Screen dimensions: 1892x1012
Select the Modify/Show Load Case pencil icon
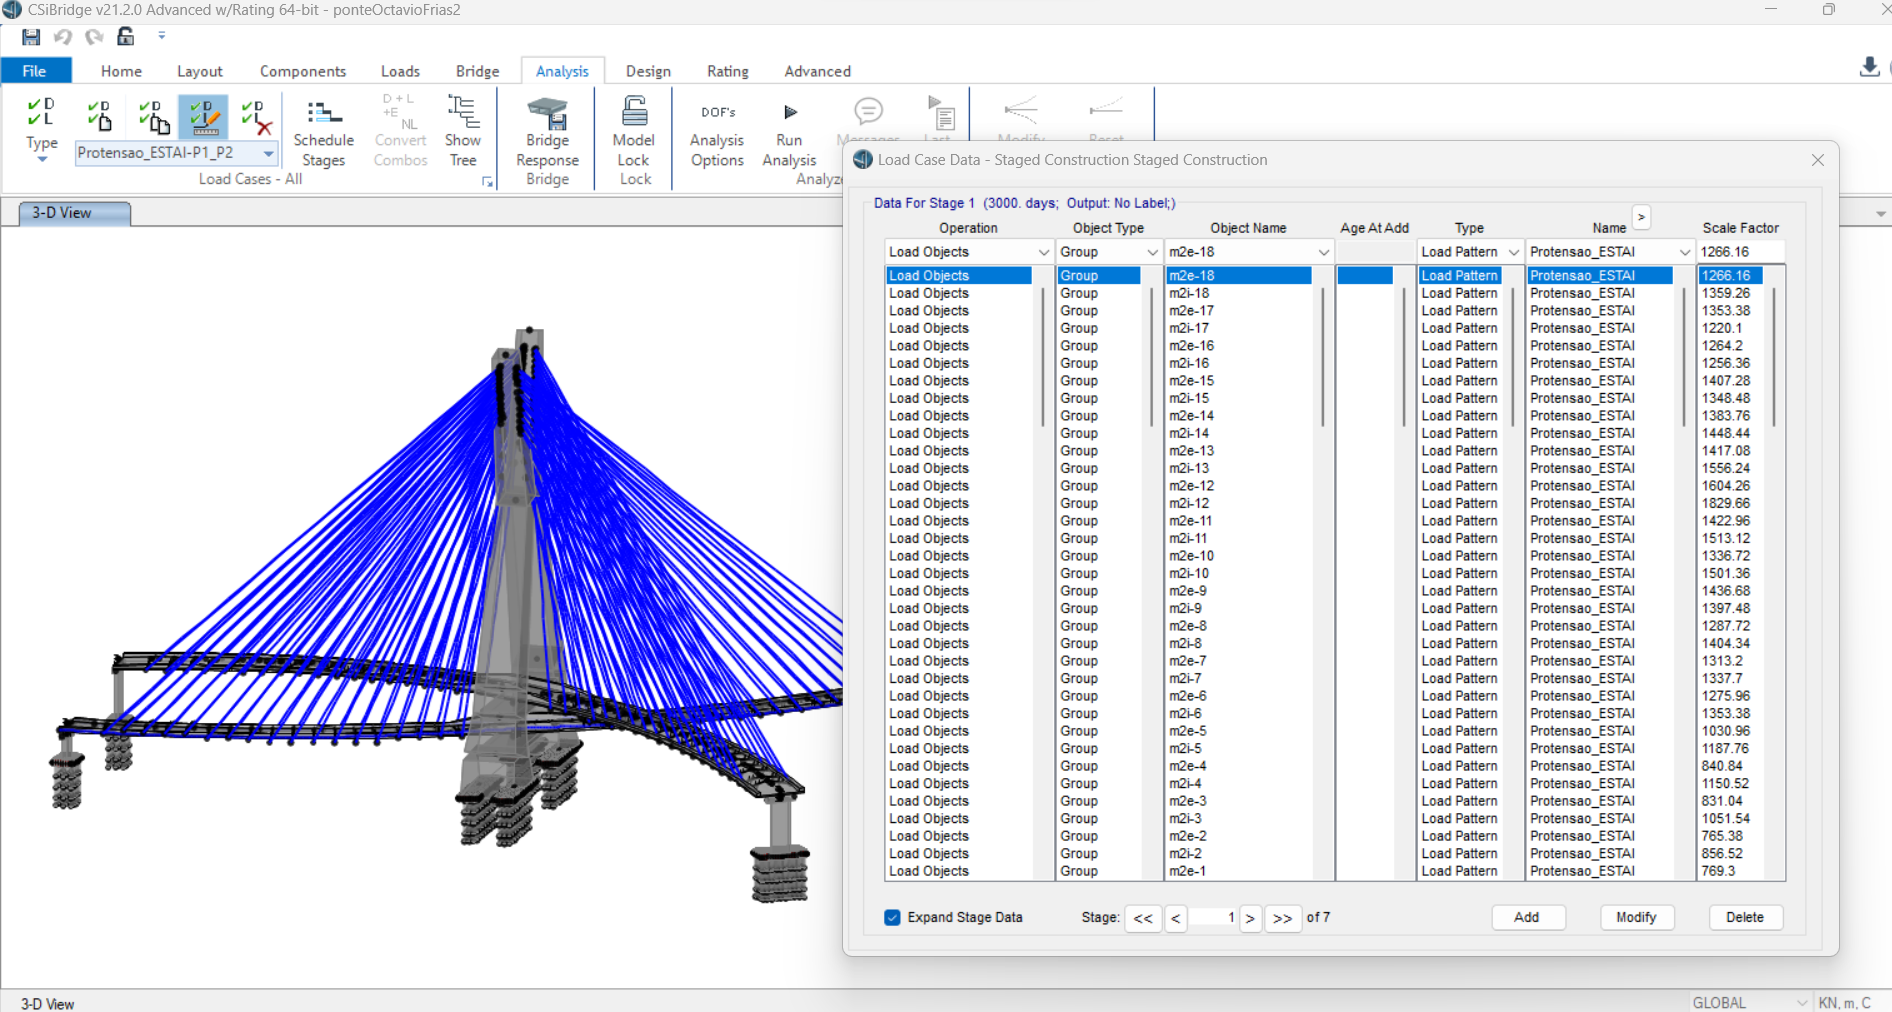tap(204, 115)
